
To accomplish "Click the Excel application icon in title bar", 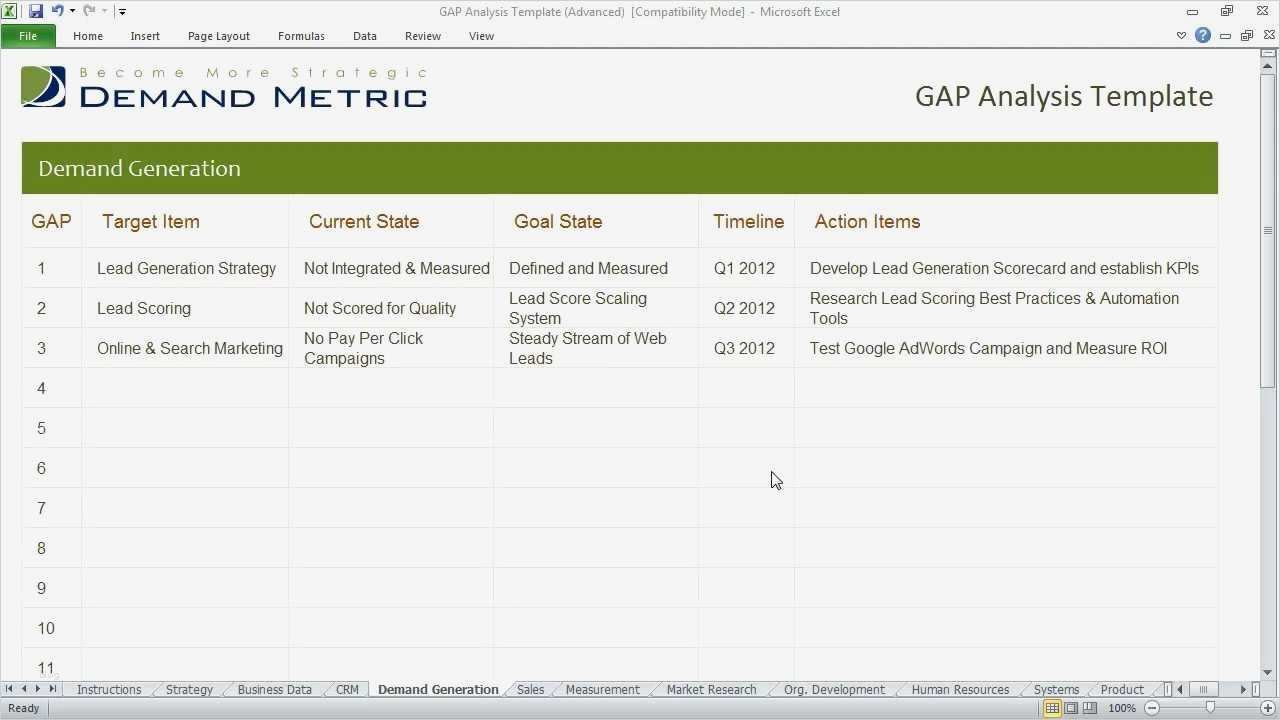I will click(x=10, y=11).
